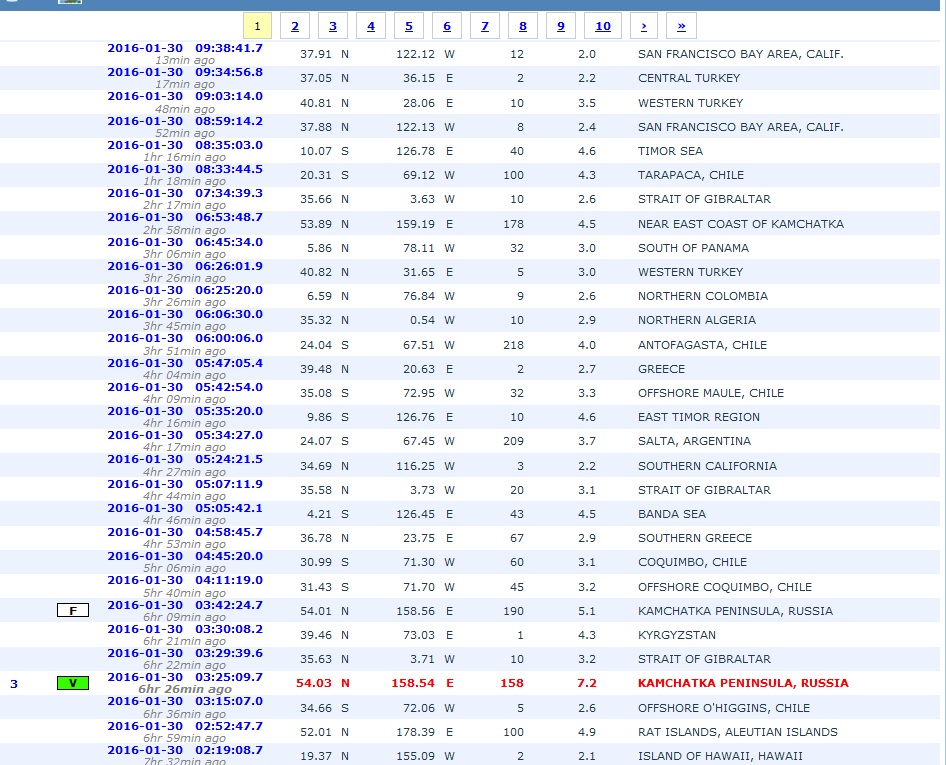The width and height of the screenshot is (946, 765).
Task: Open the 09:34:56.8 Central Turkey event
Action: coord(185,72)
